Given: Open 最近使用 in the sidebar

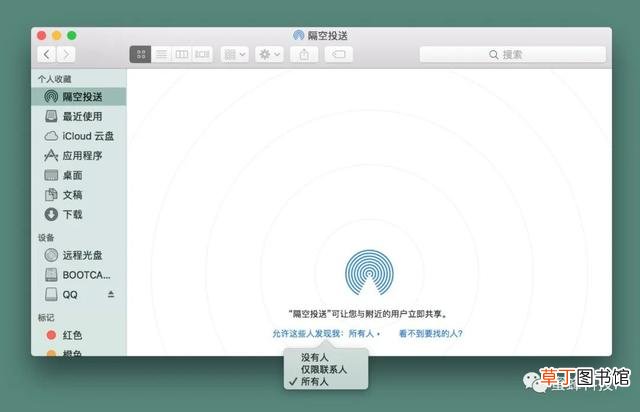Looking at the screenshot, I should click(x=79, y=116).
